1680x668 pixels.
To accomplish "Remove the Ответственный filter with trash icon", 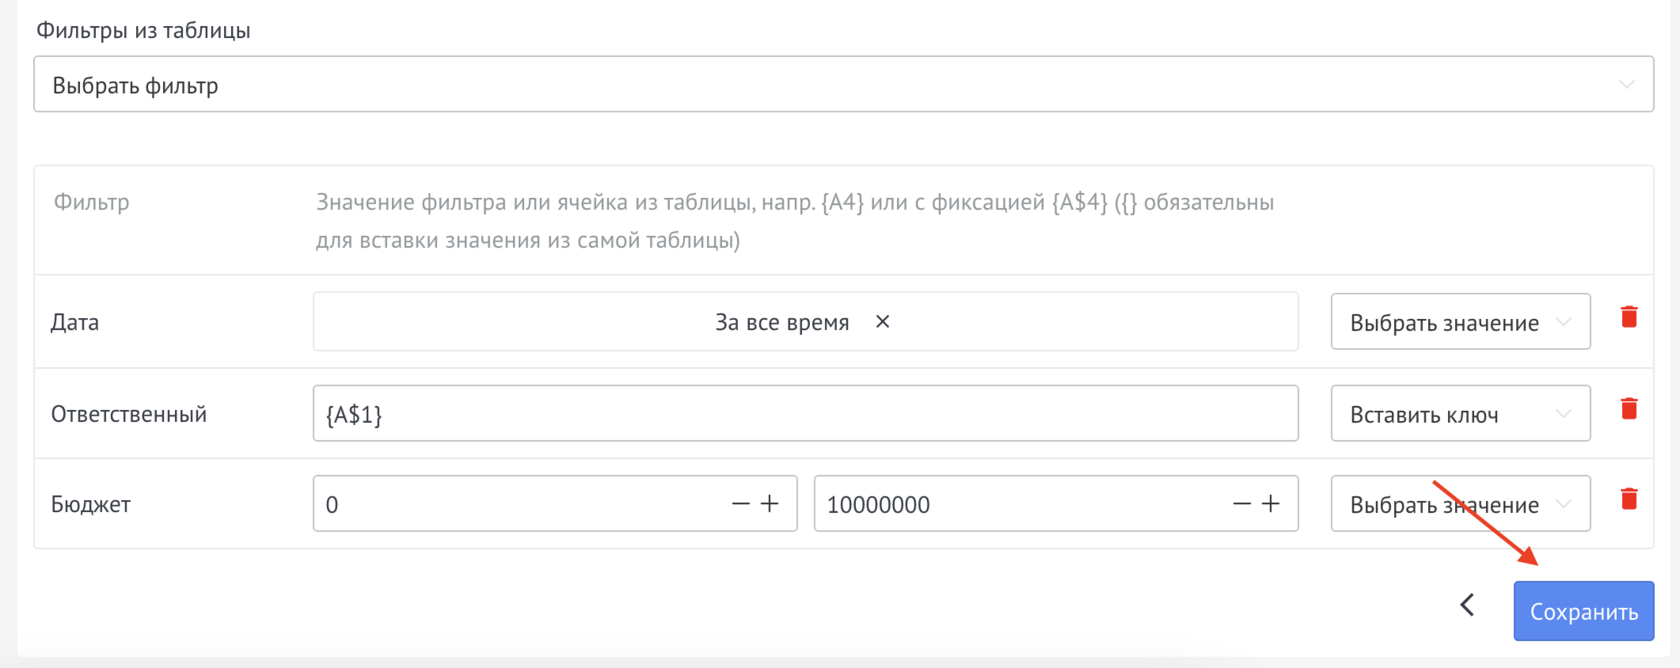I will coord(1629,408).
